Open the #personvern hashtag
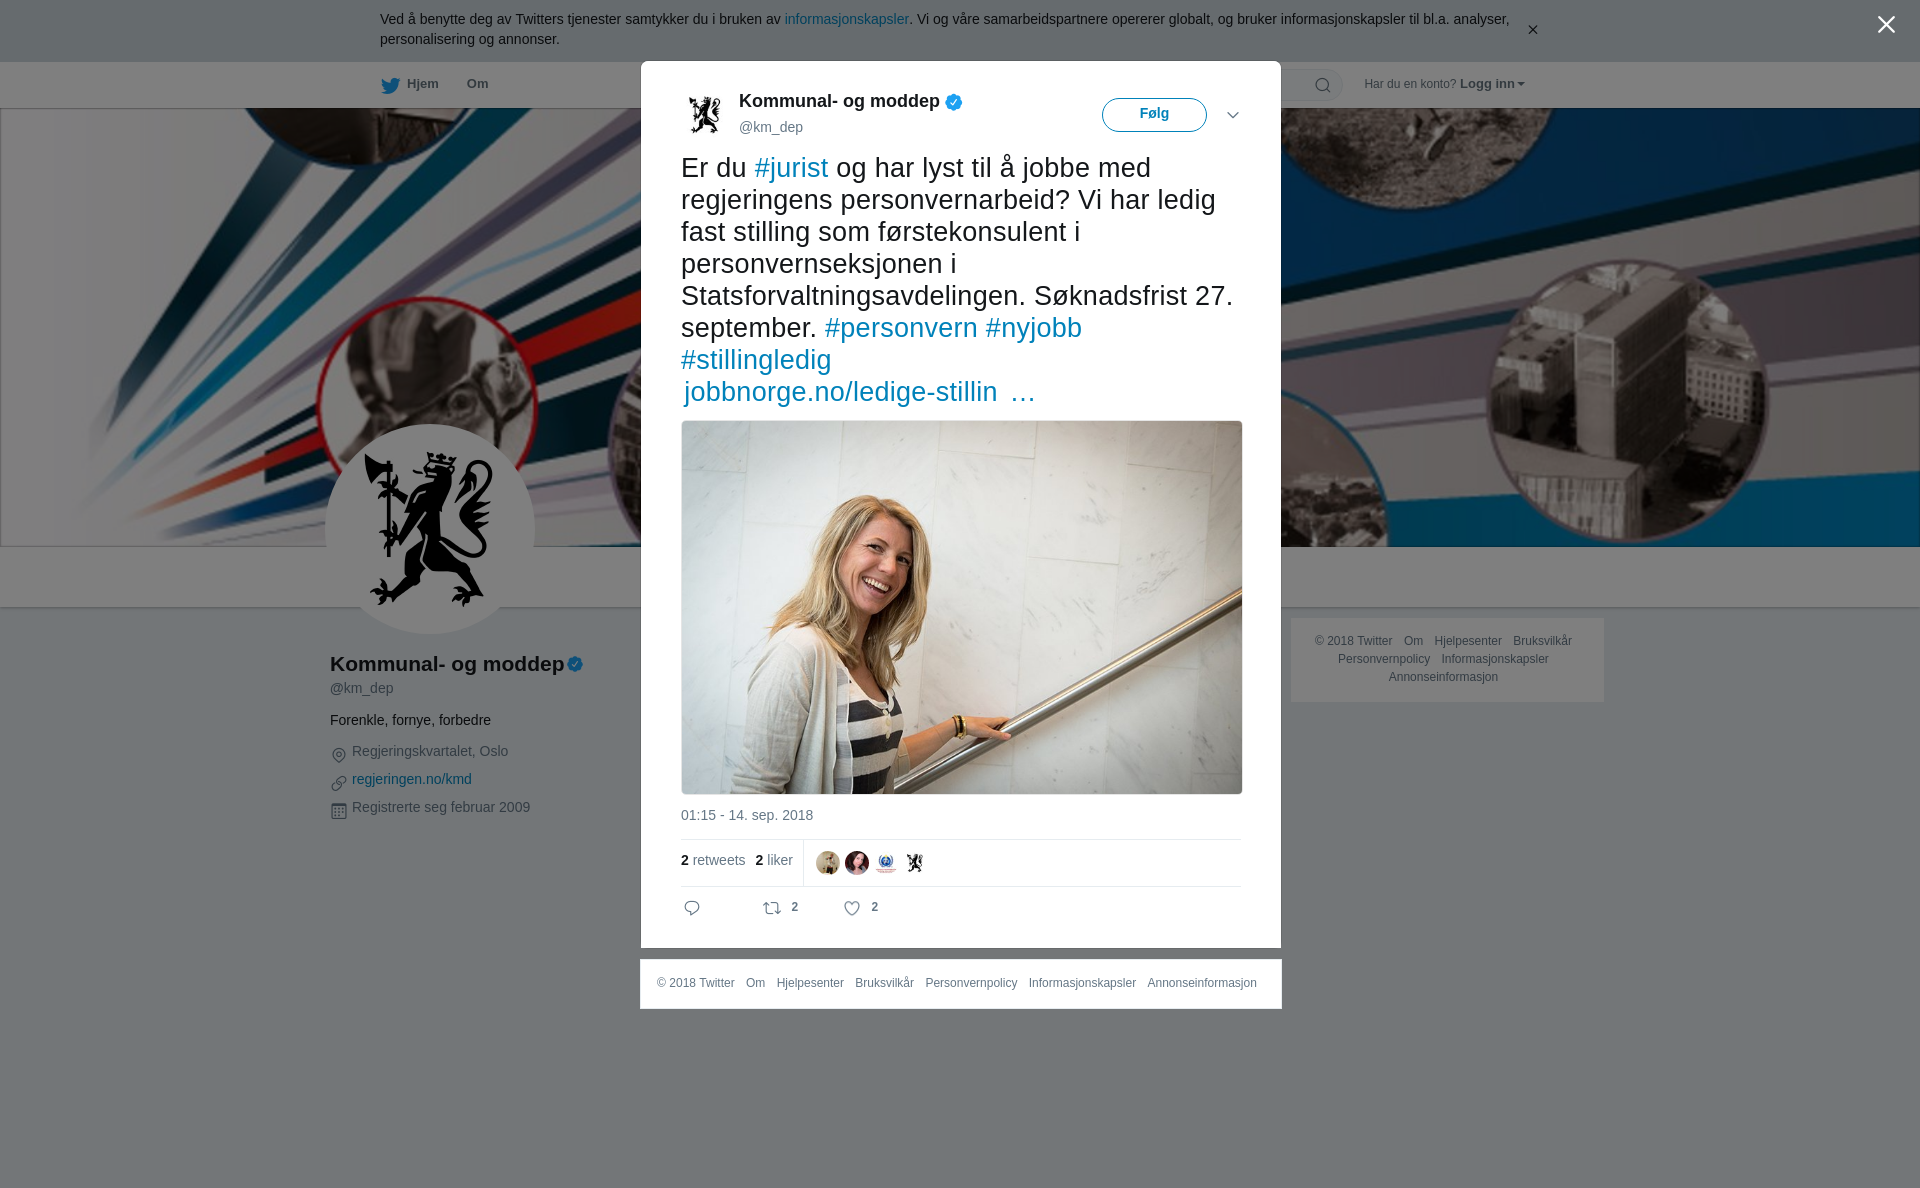Screen dimensions: 1920x1188 click(901, 328)
